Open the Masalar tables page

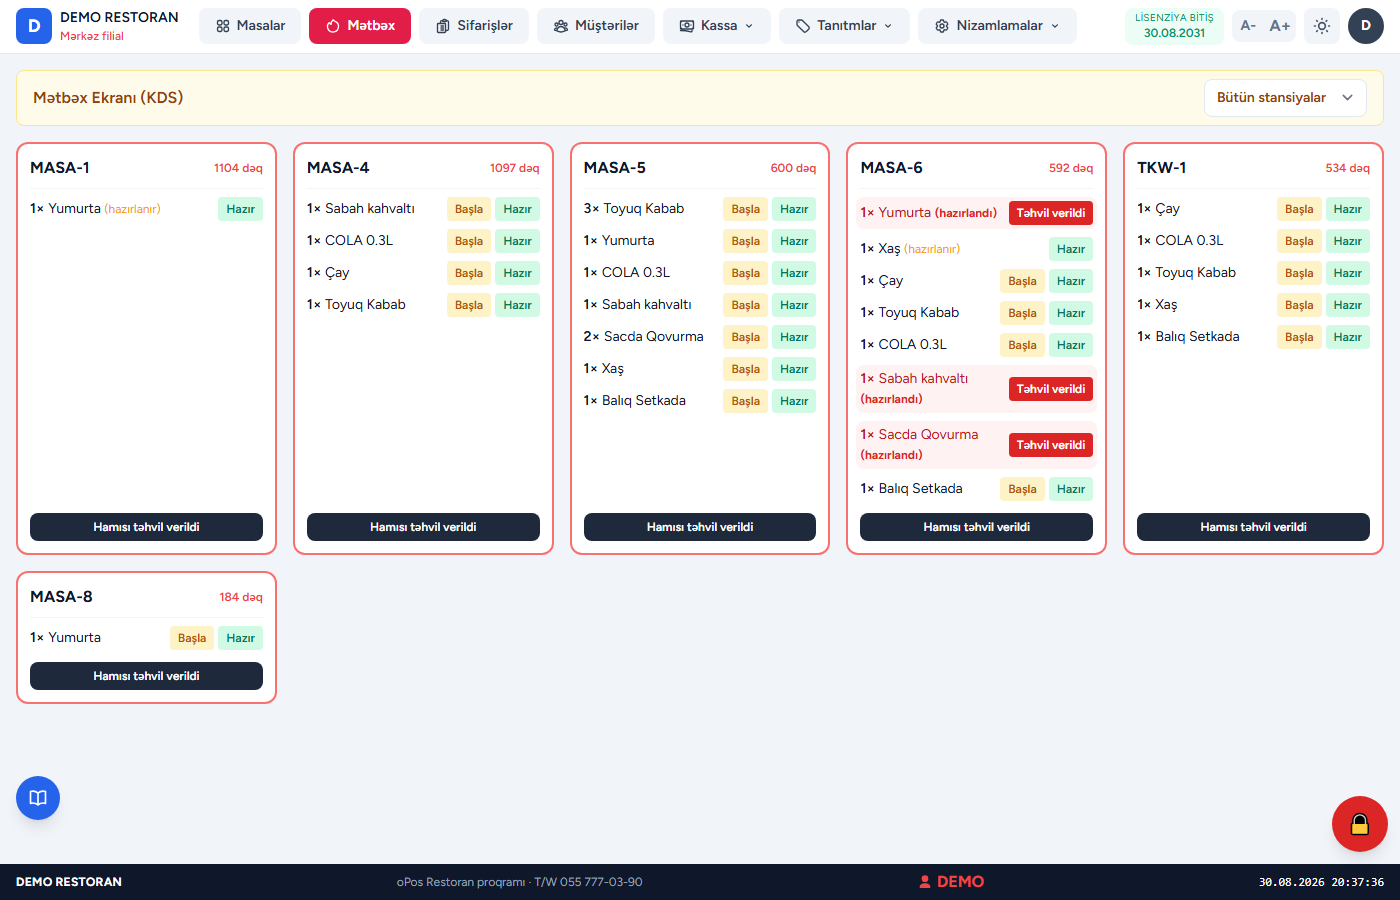(x=250, y=26)
